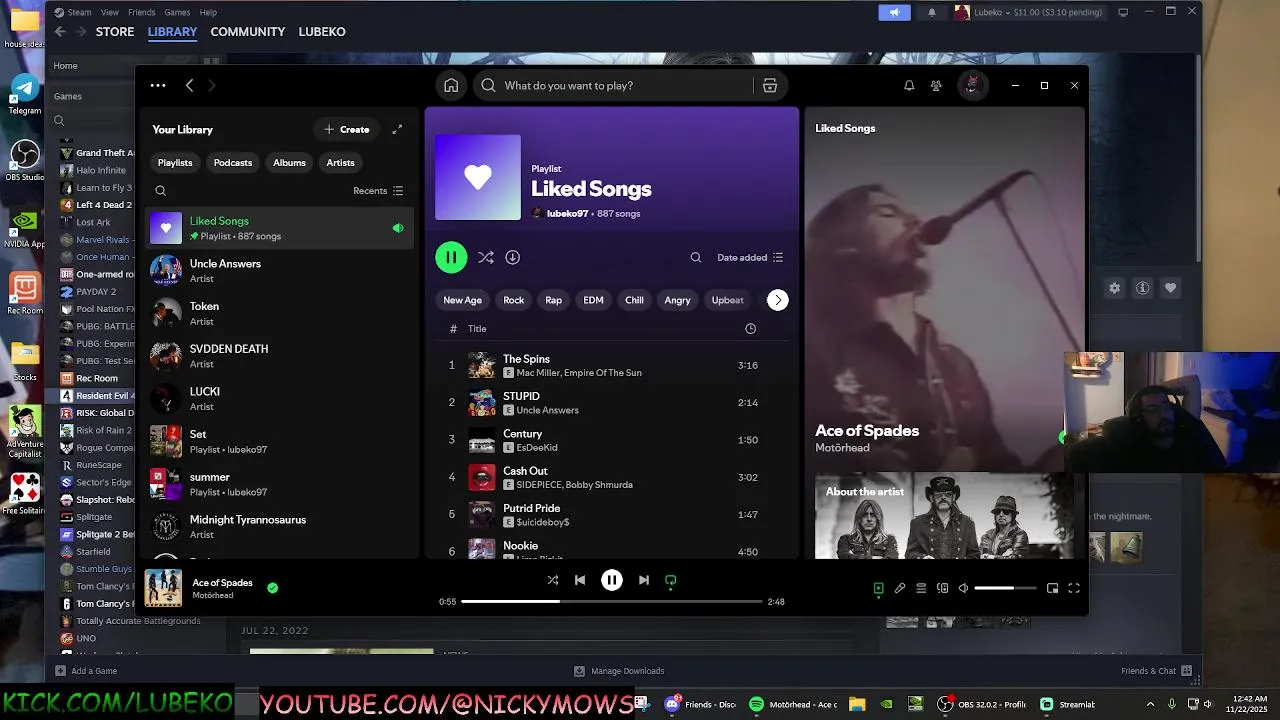
Task: Open the Steam View menu
Action: pyautogui.click(x=110, y=12)
